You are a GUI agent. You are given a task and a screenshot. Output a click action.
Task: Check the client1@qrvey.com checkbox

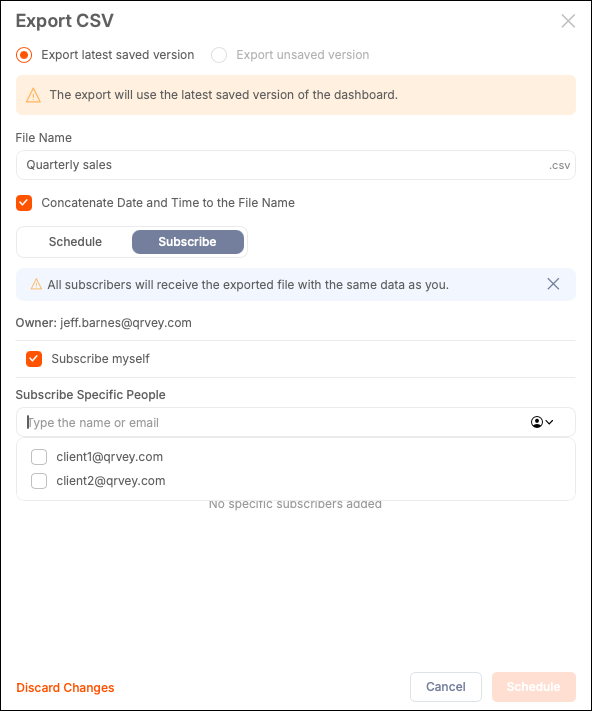coord(39,457)
